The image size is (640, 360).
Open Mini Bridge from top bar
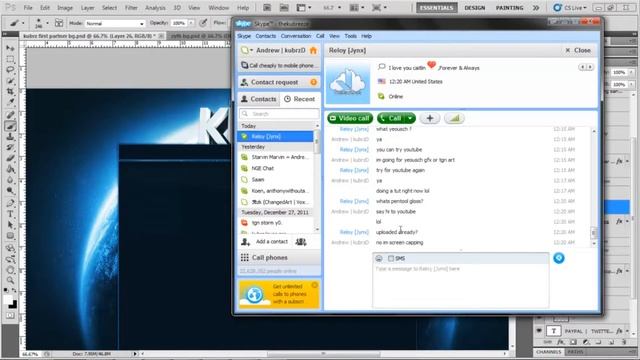coord(284,8)
